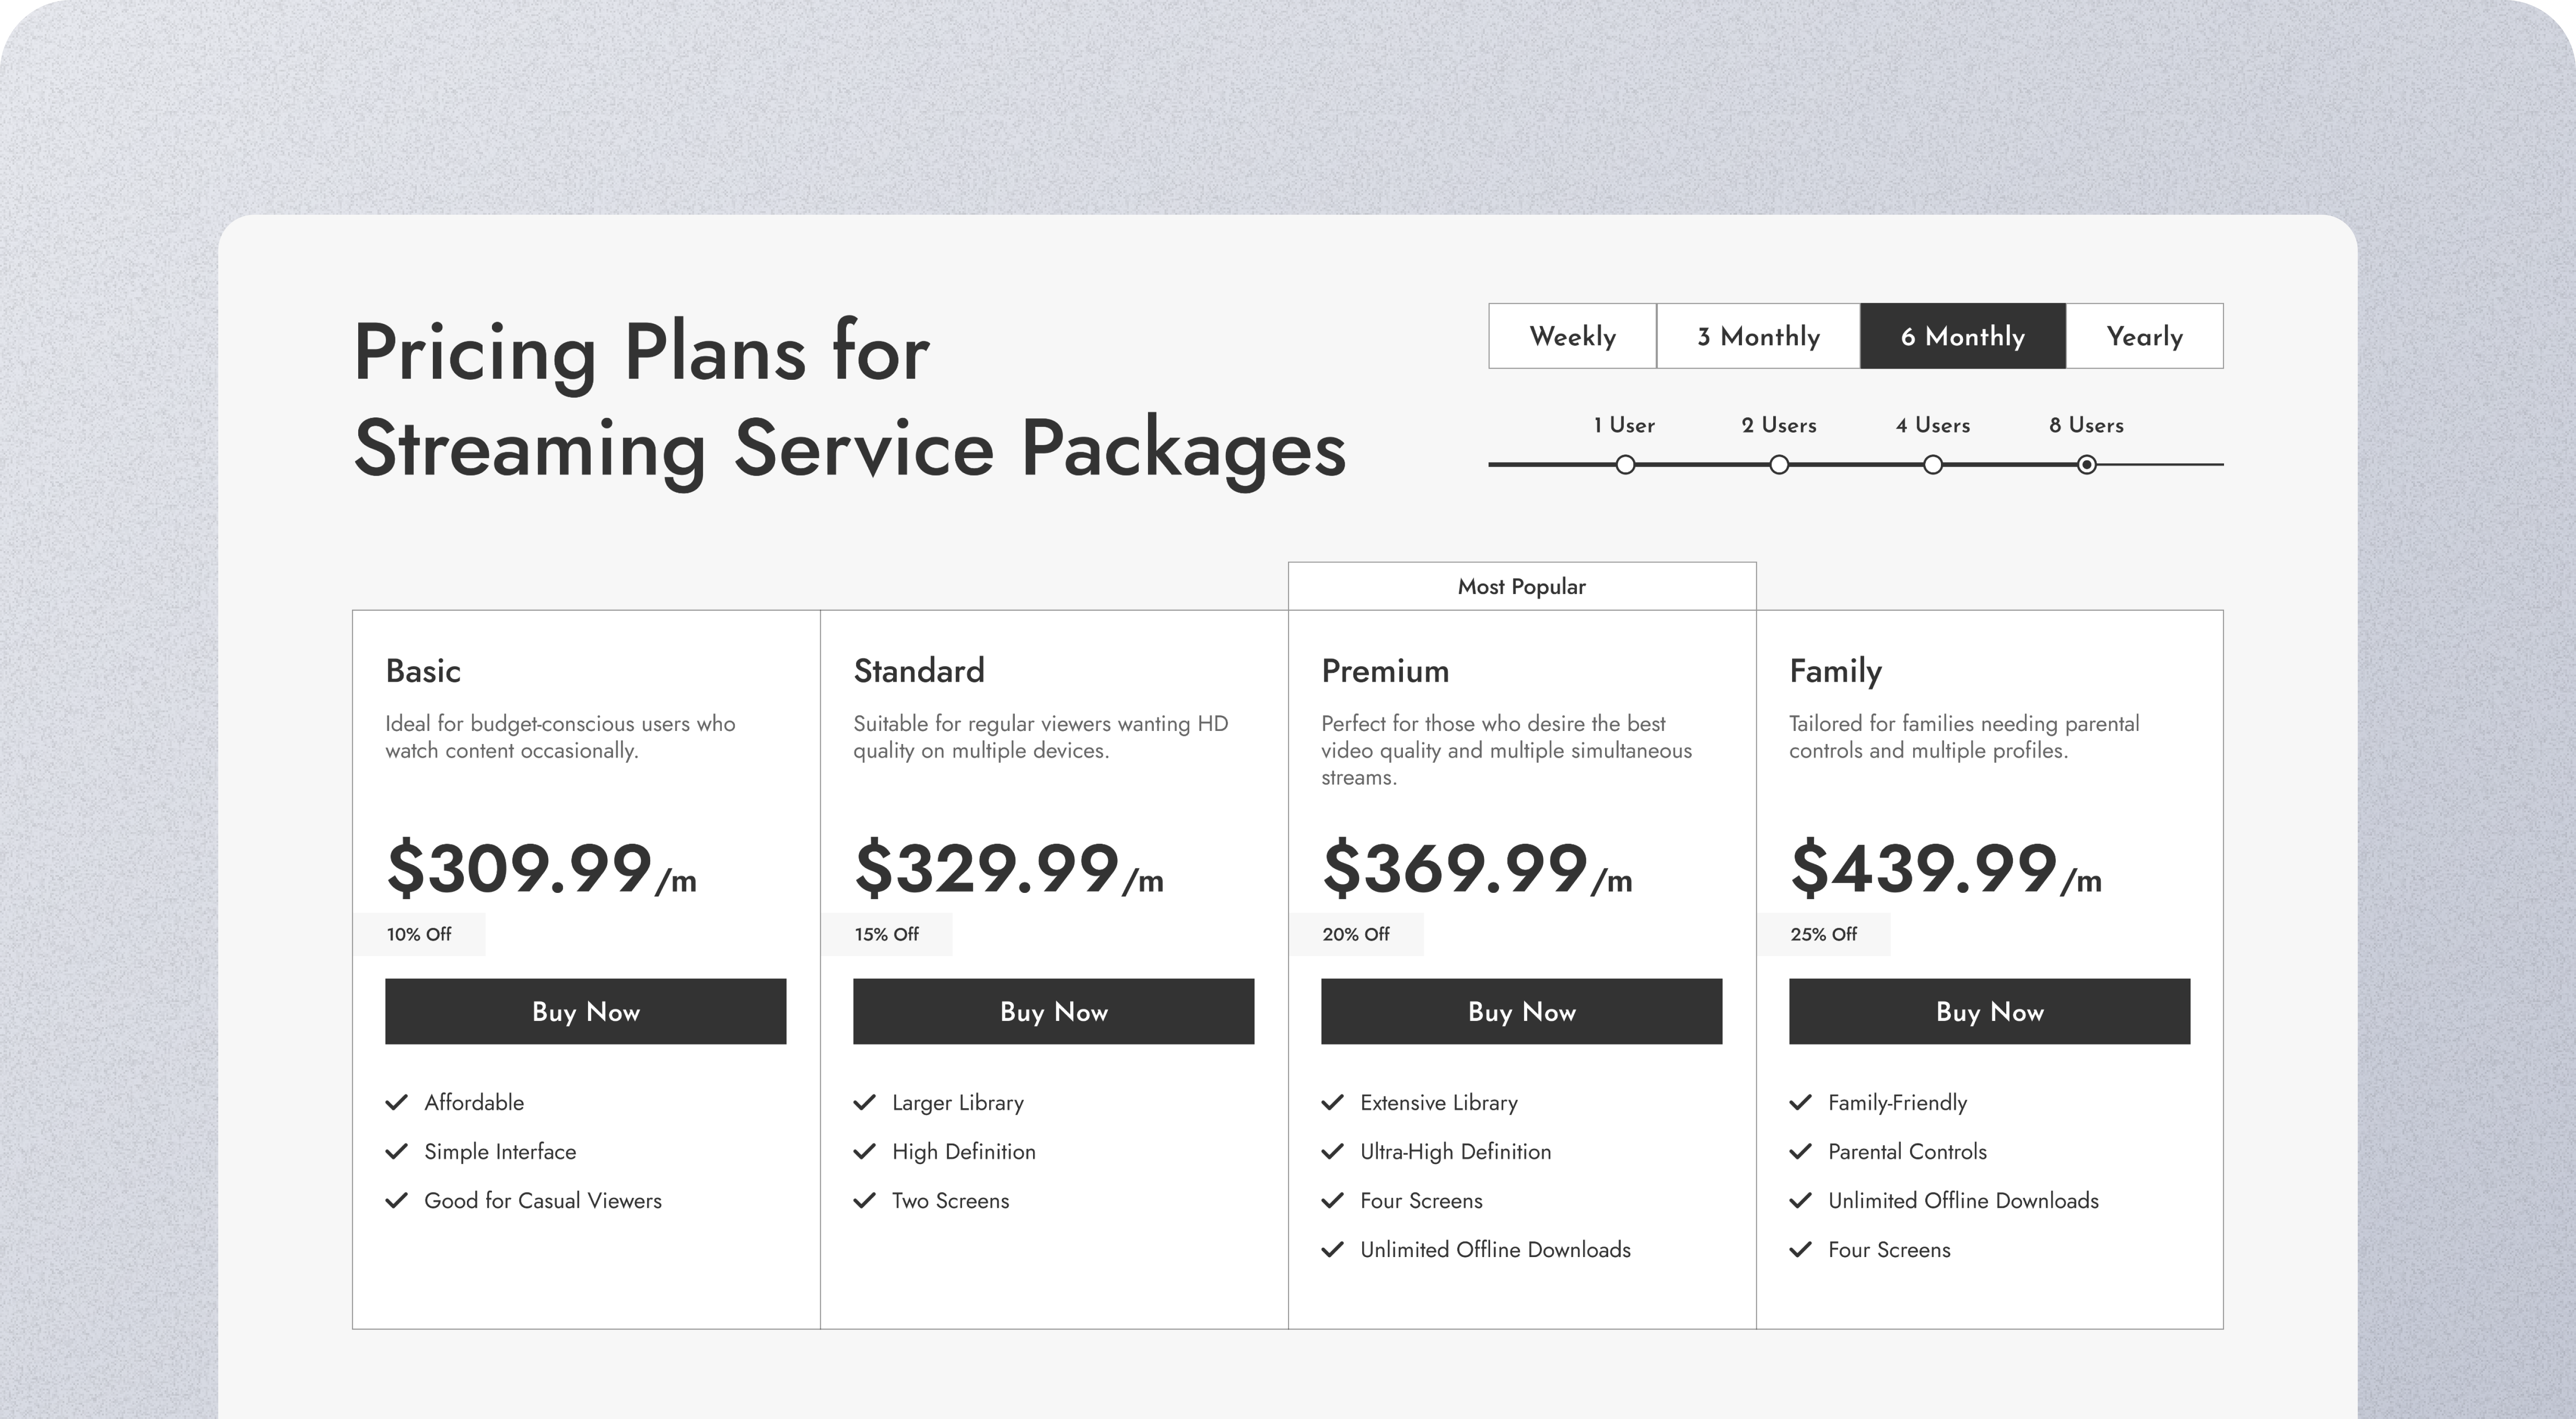Select the 2 Users slider point
The width and height of the screenshot is (2576, 1419).
coord(1779,465)
